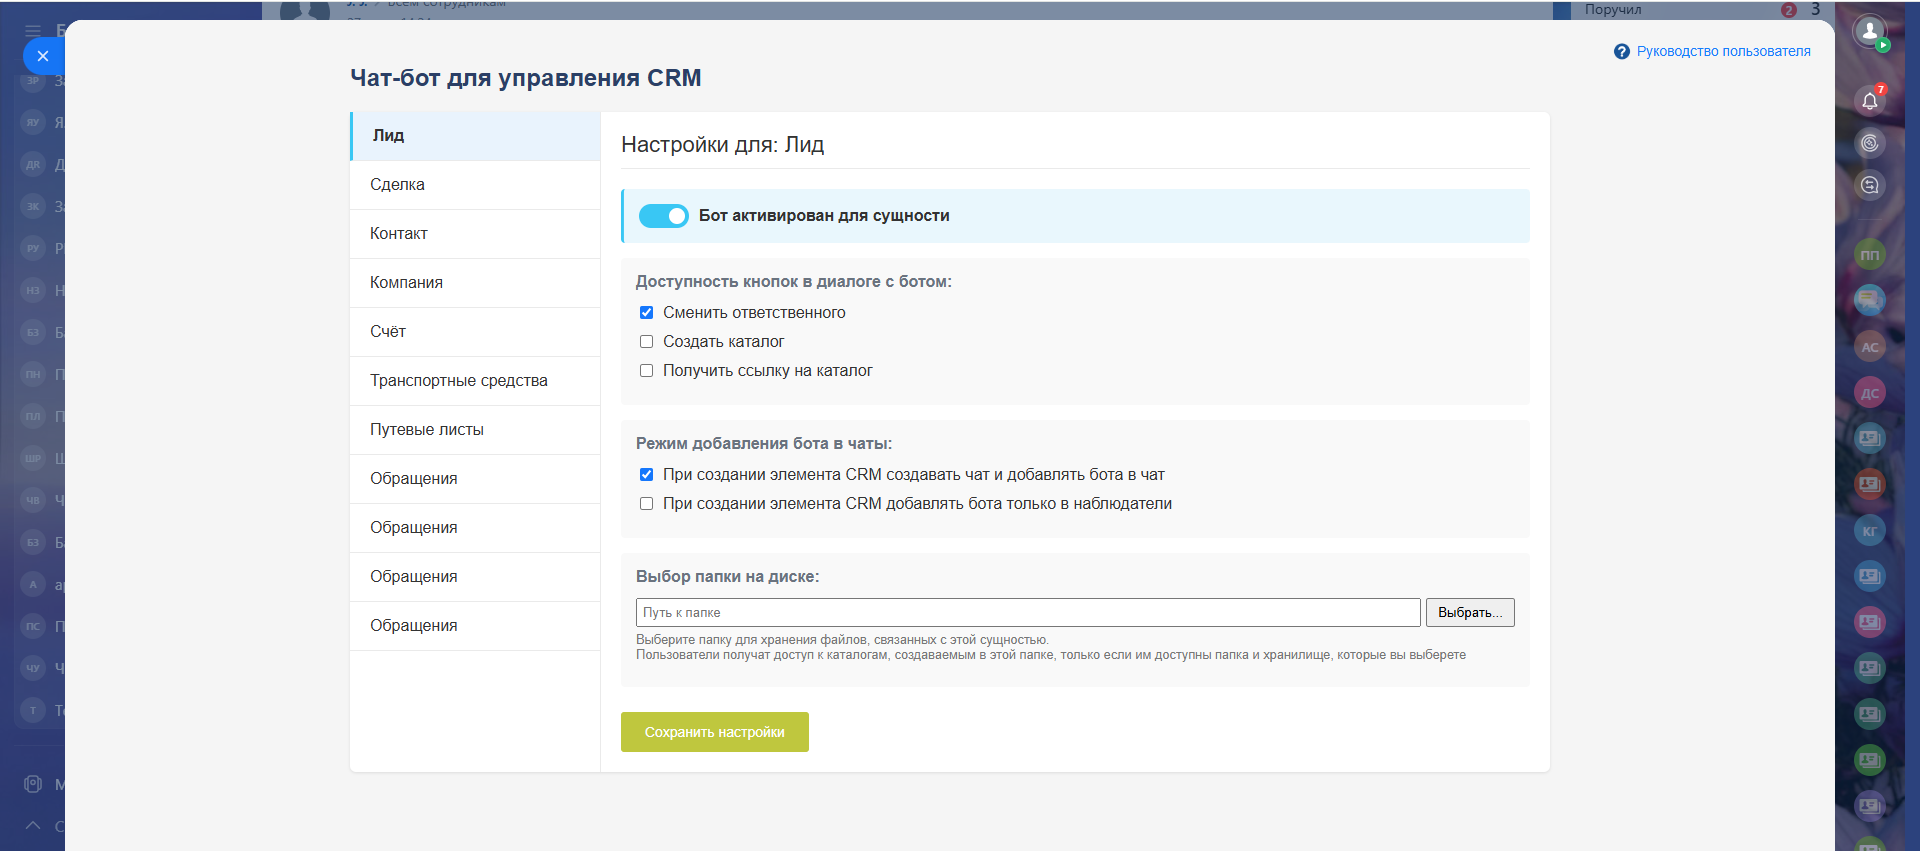The height and width of the screenshot is (851, 1920).
Task: Click the Выбрать... folder button
Action: (x=1469, y=612)
